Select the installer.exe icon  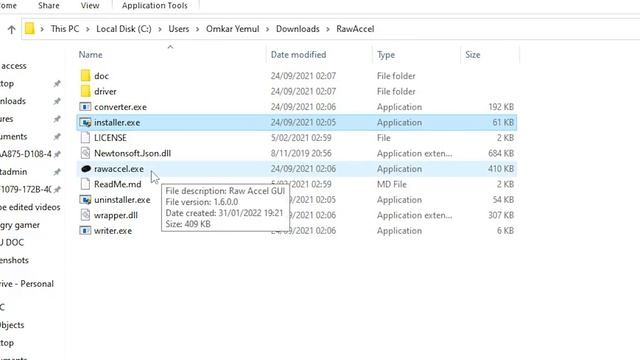pyautogui.click(x=85, y=122)
